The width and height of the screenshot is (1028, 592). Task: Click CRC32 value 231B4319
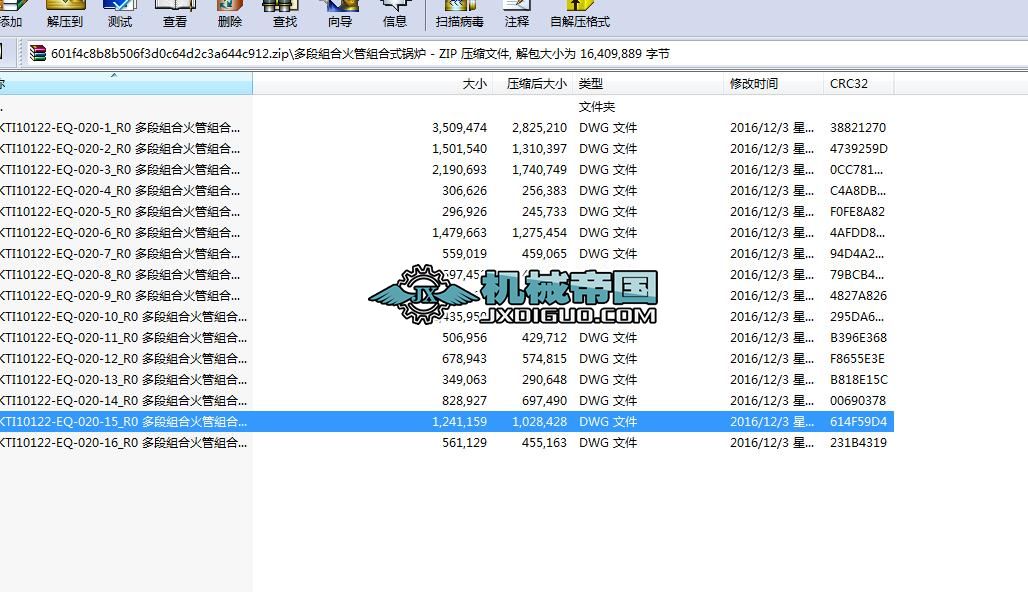click(x=858, y=442)
